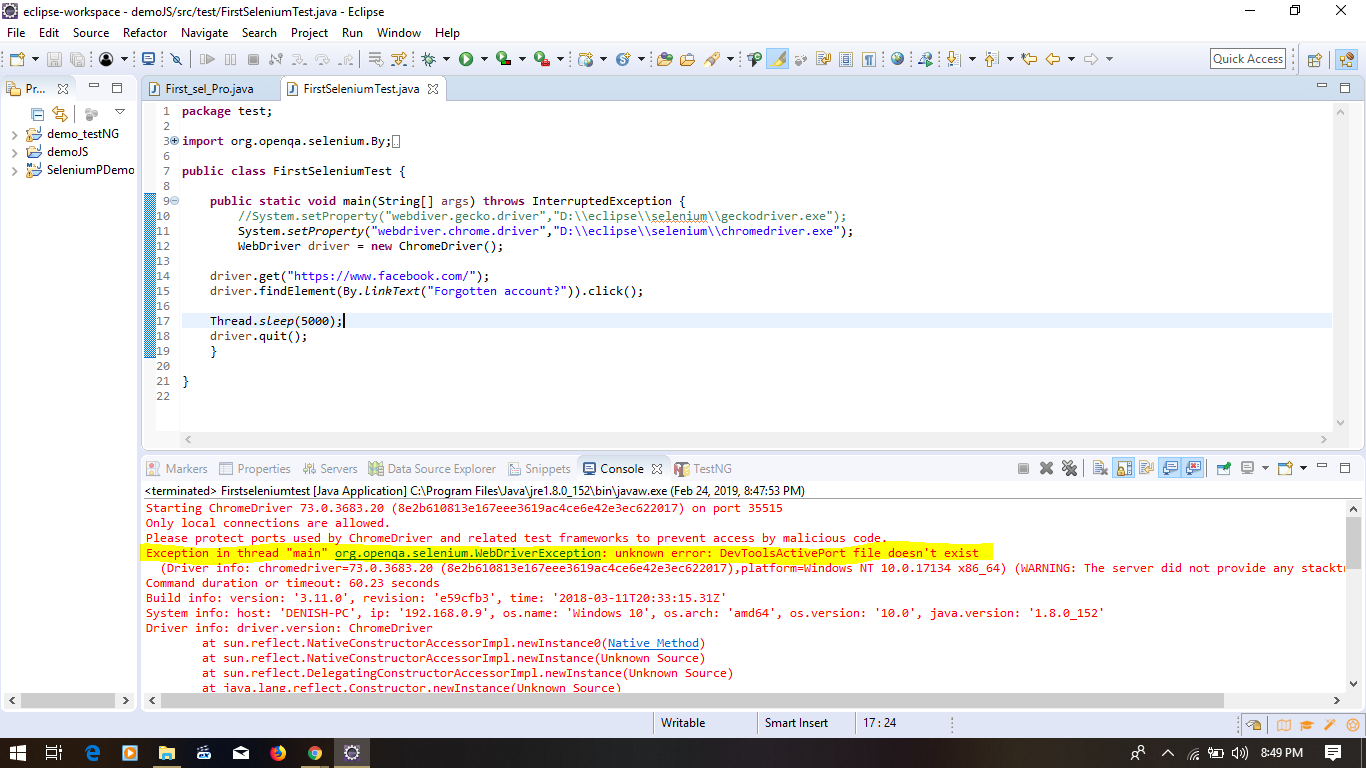
Task: Open the Run dropdown arrow
Action: [x=484, y=59]
